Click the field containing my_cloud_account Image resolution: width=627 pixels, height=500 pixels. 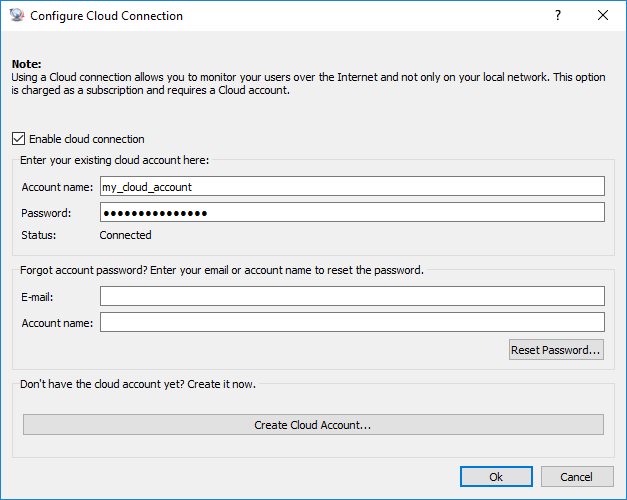tap(352, 186)
